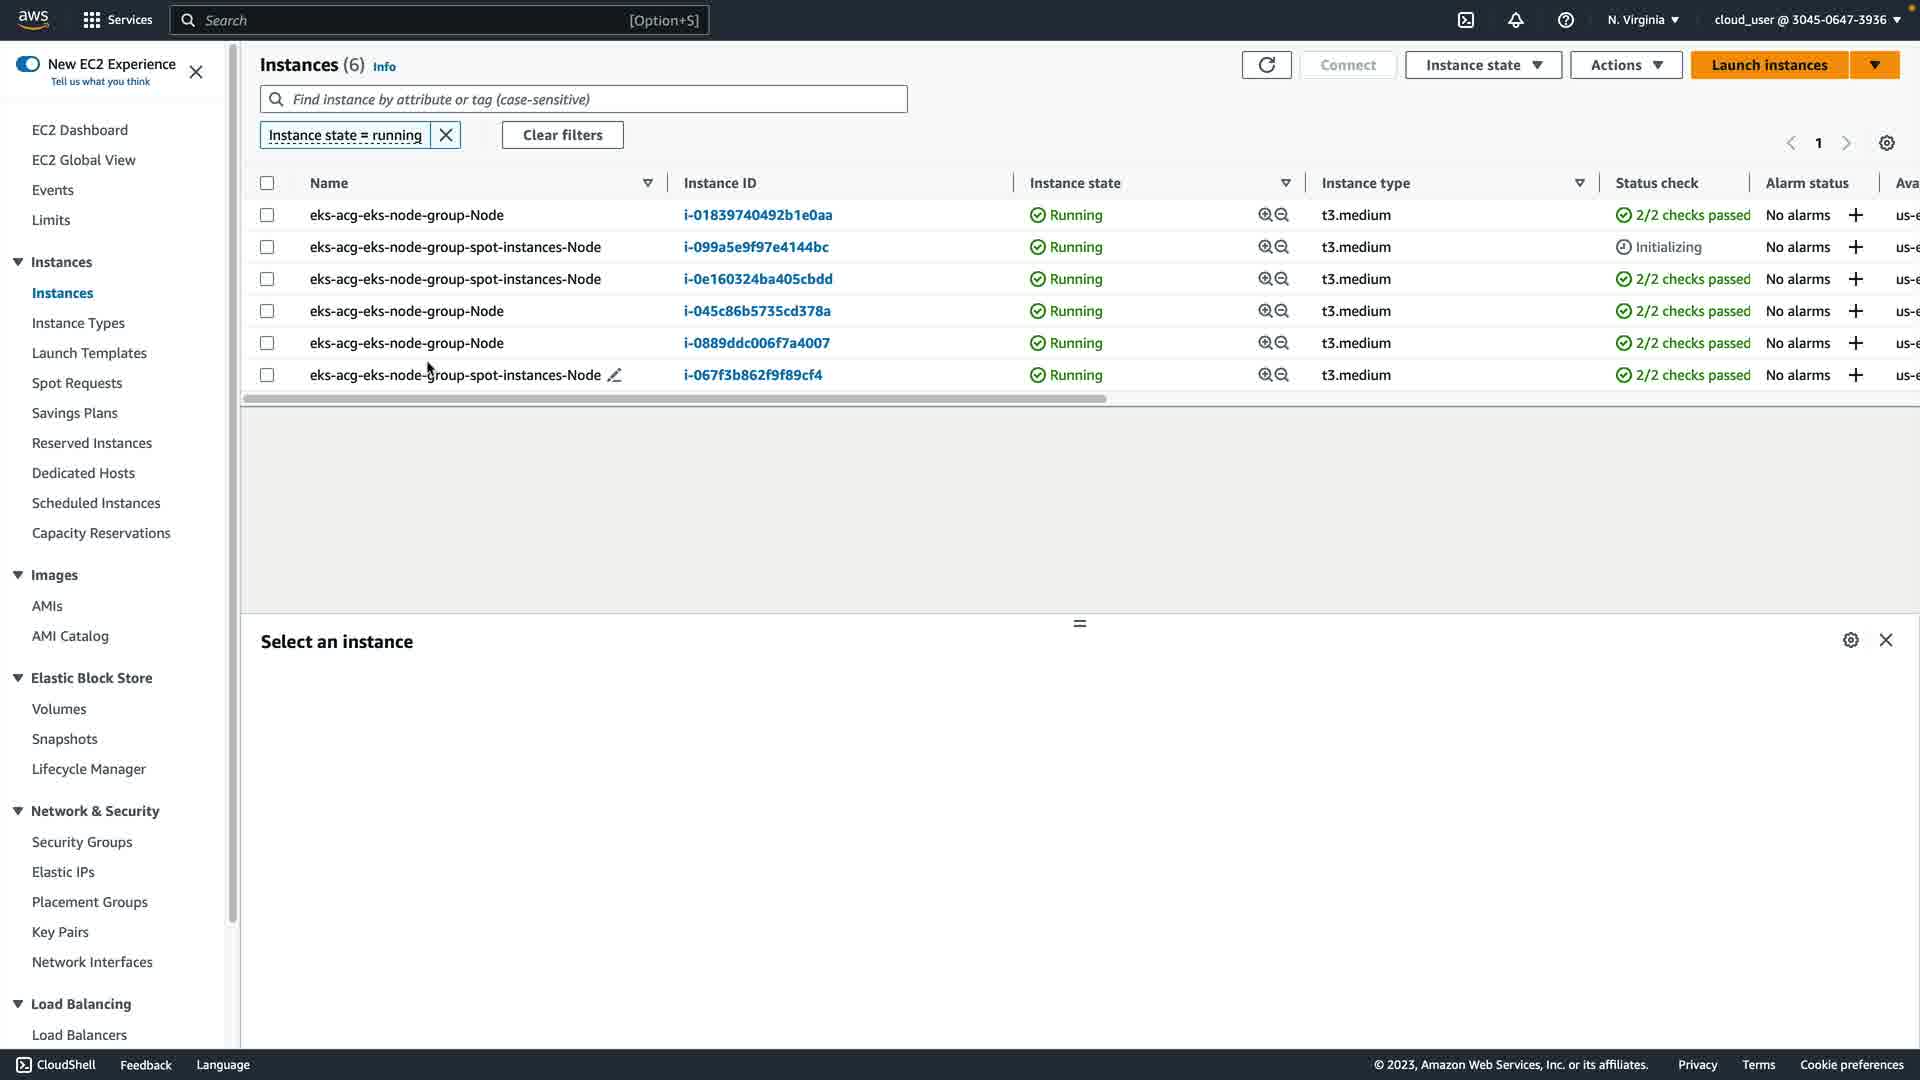Open the AWS Services grid menu icon
Image resolution: width=1920 pixels, height=1080 pixels.
(x=92, y=20)
